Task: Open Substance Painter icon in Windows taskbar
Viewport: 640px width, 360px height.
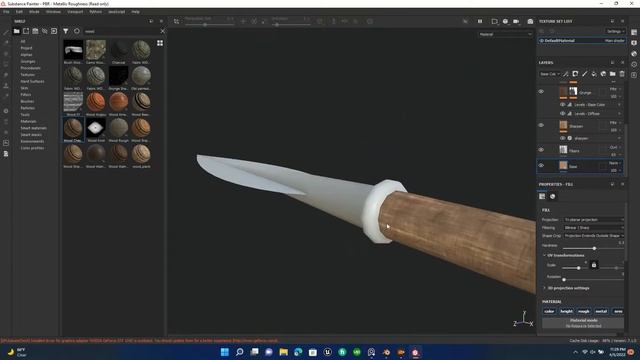Action: [415, 352]
